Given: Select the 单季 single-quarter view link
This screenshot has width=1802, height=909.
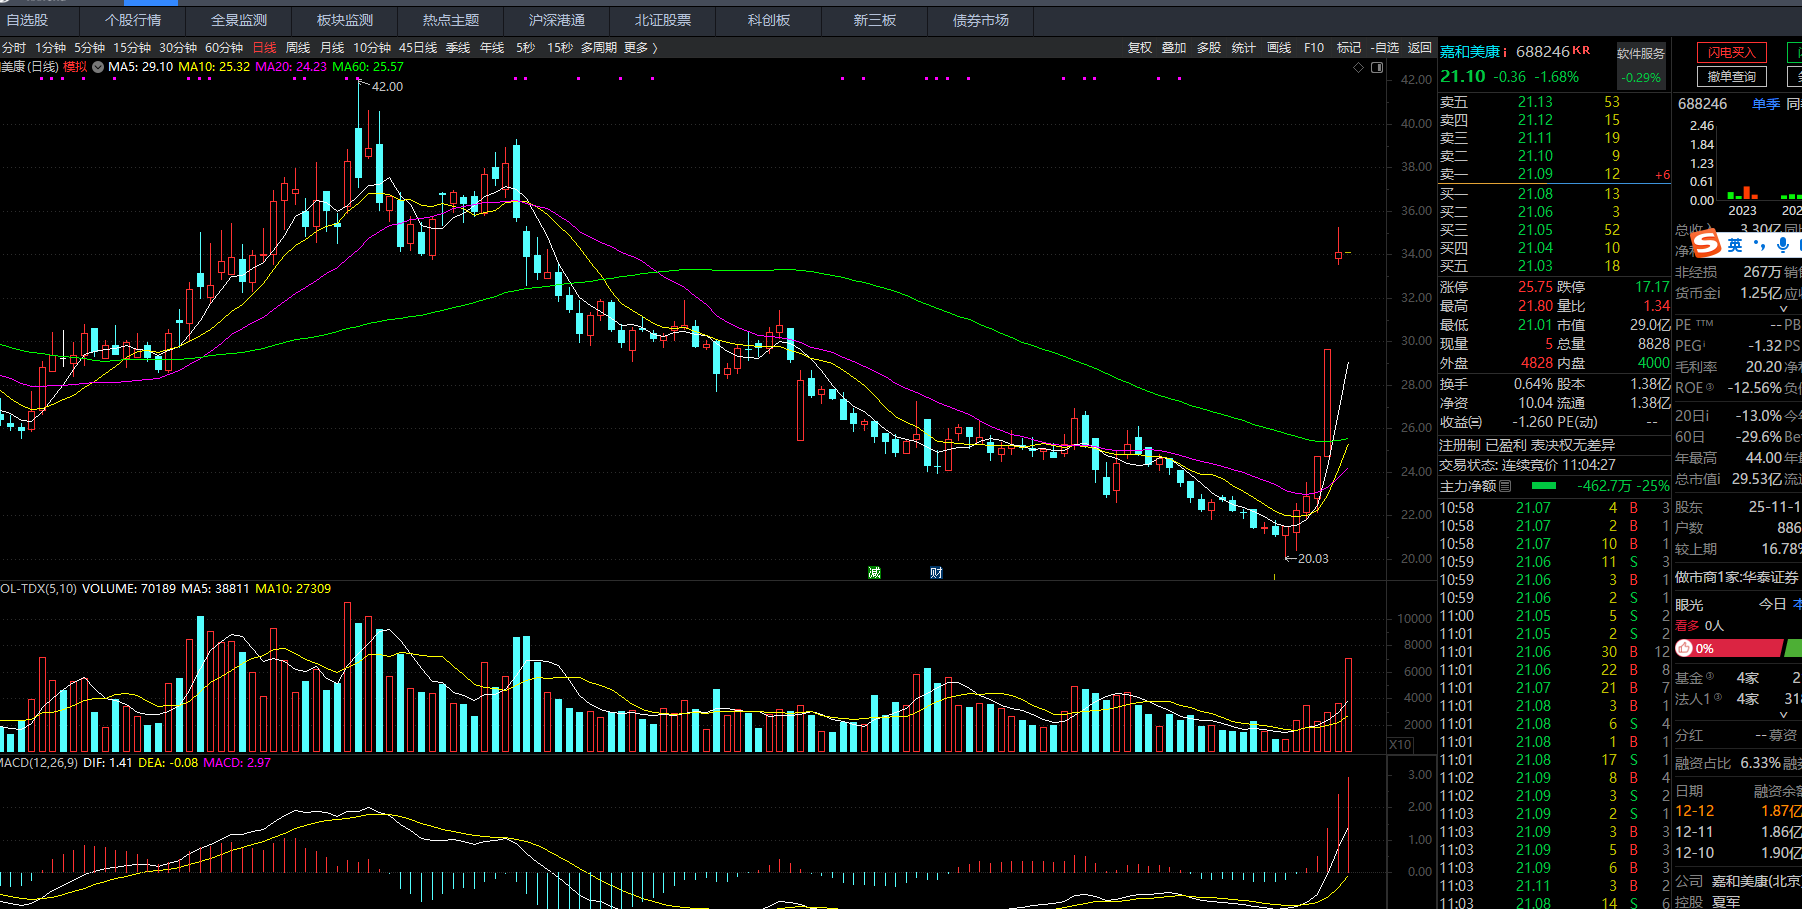Looking at the screenshot, I should 1766,103.
